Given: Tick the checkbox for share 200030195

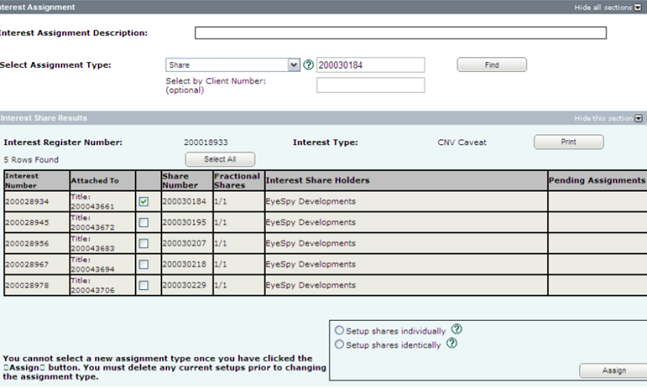Looking at the screenshot, I should [x=144, y=222].
